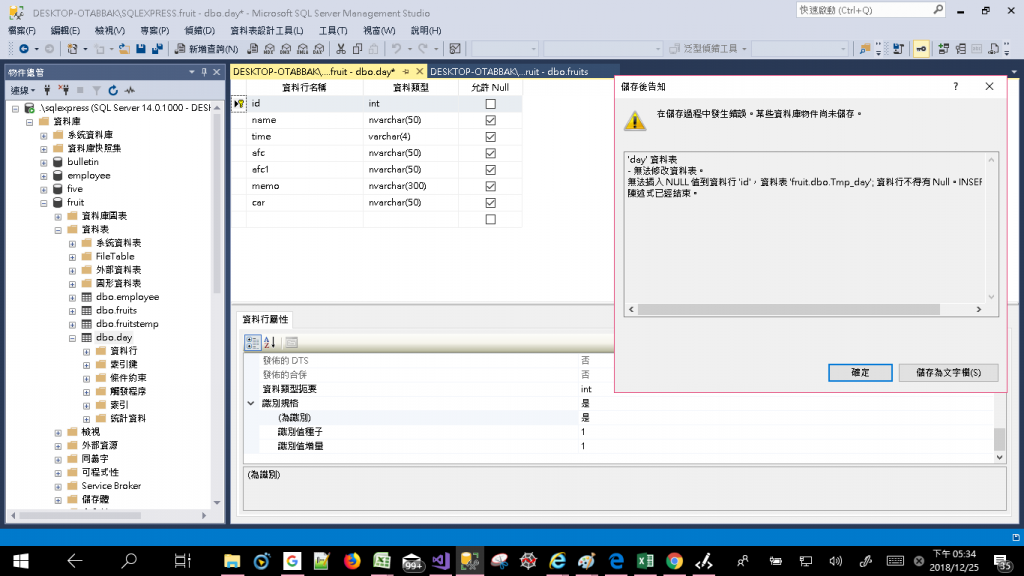Screen dimensions: 1024x576
Task: Open the 資料表設計工具(L) menu
Action: (x=266, y=31)
